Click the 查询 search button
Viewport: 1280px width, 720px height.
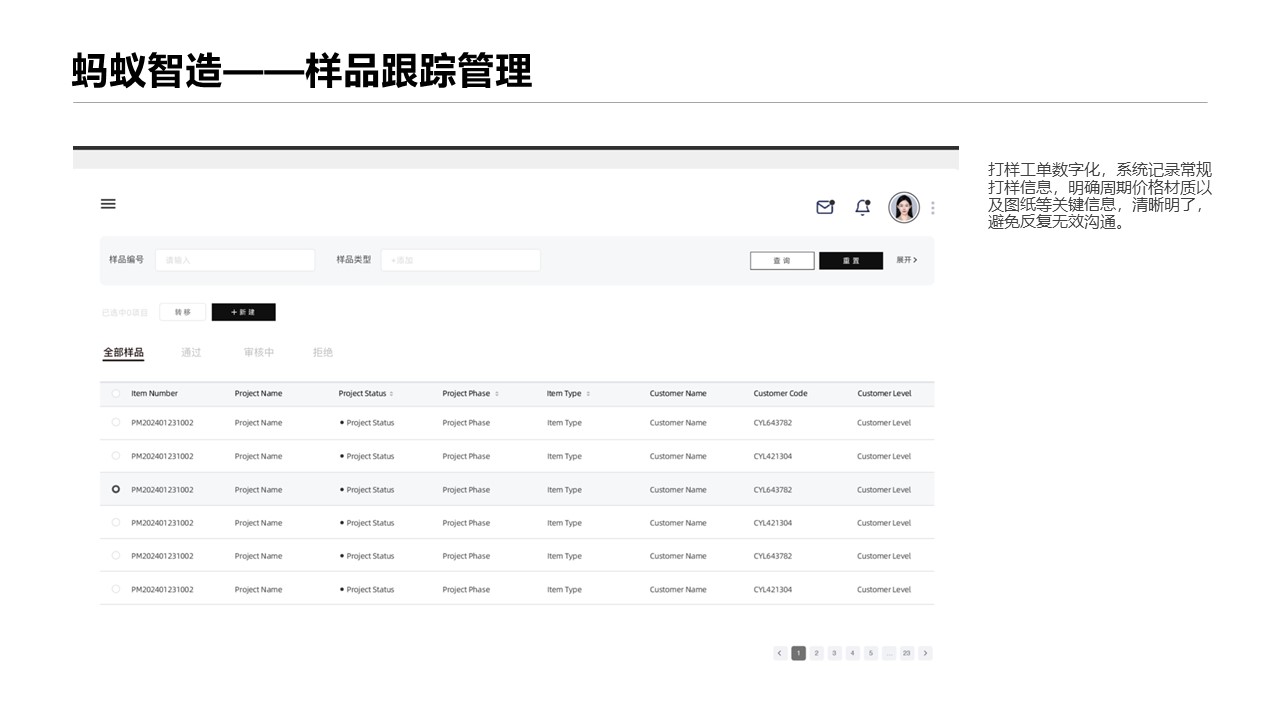point(782,261)
